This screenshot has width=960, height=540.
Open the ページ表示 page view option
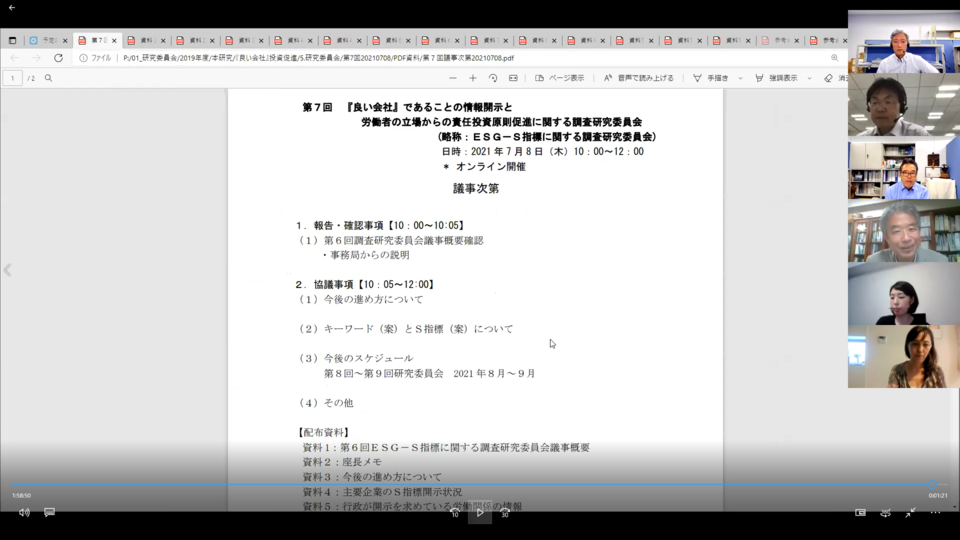(x=560, y=78)
